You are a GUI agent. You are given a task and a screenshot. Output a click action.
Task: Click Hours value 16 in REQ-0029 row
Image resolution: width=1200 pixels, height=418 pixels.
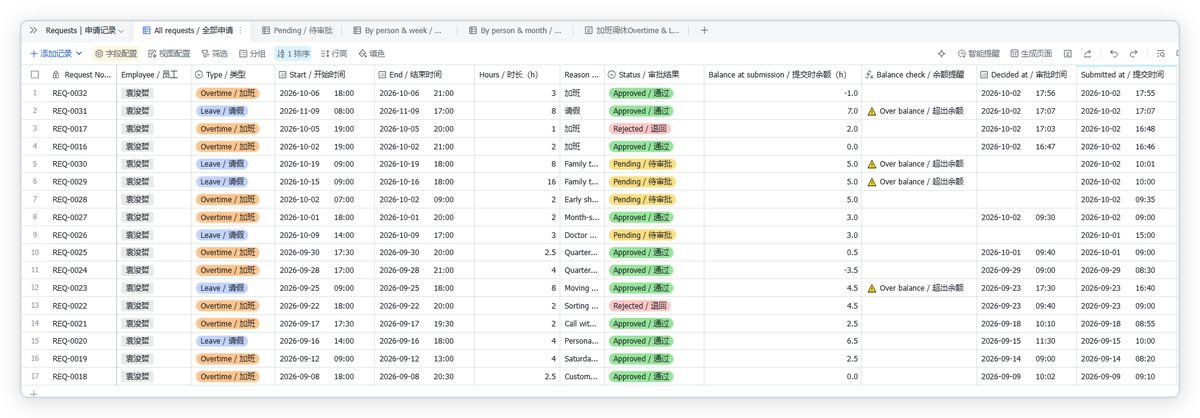[516, 182]
